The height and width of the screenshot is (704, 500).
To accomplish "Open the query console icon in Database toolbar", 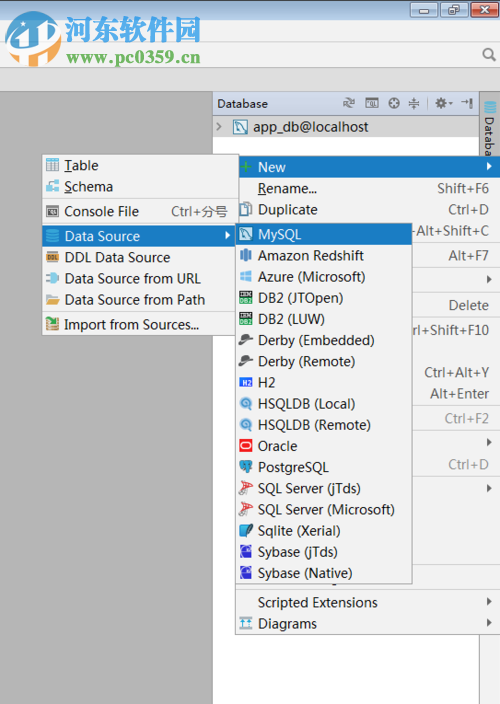I will coord(372,104).
